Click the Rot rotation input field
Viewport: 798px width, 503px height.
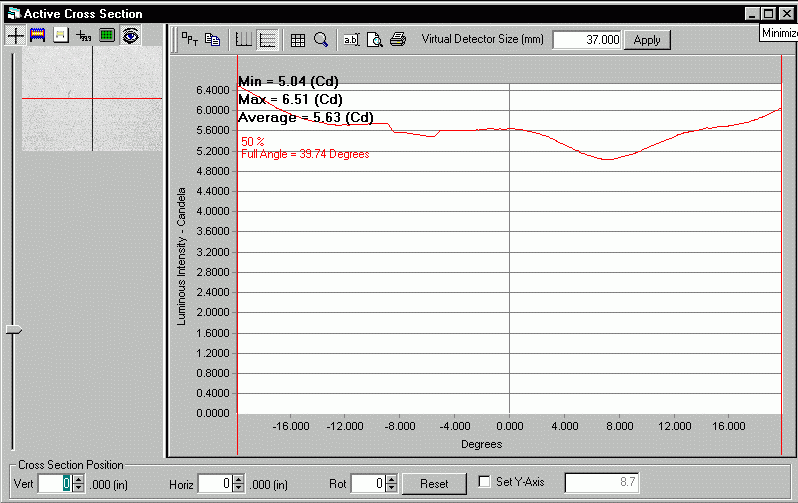coord(368,484)
